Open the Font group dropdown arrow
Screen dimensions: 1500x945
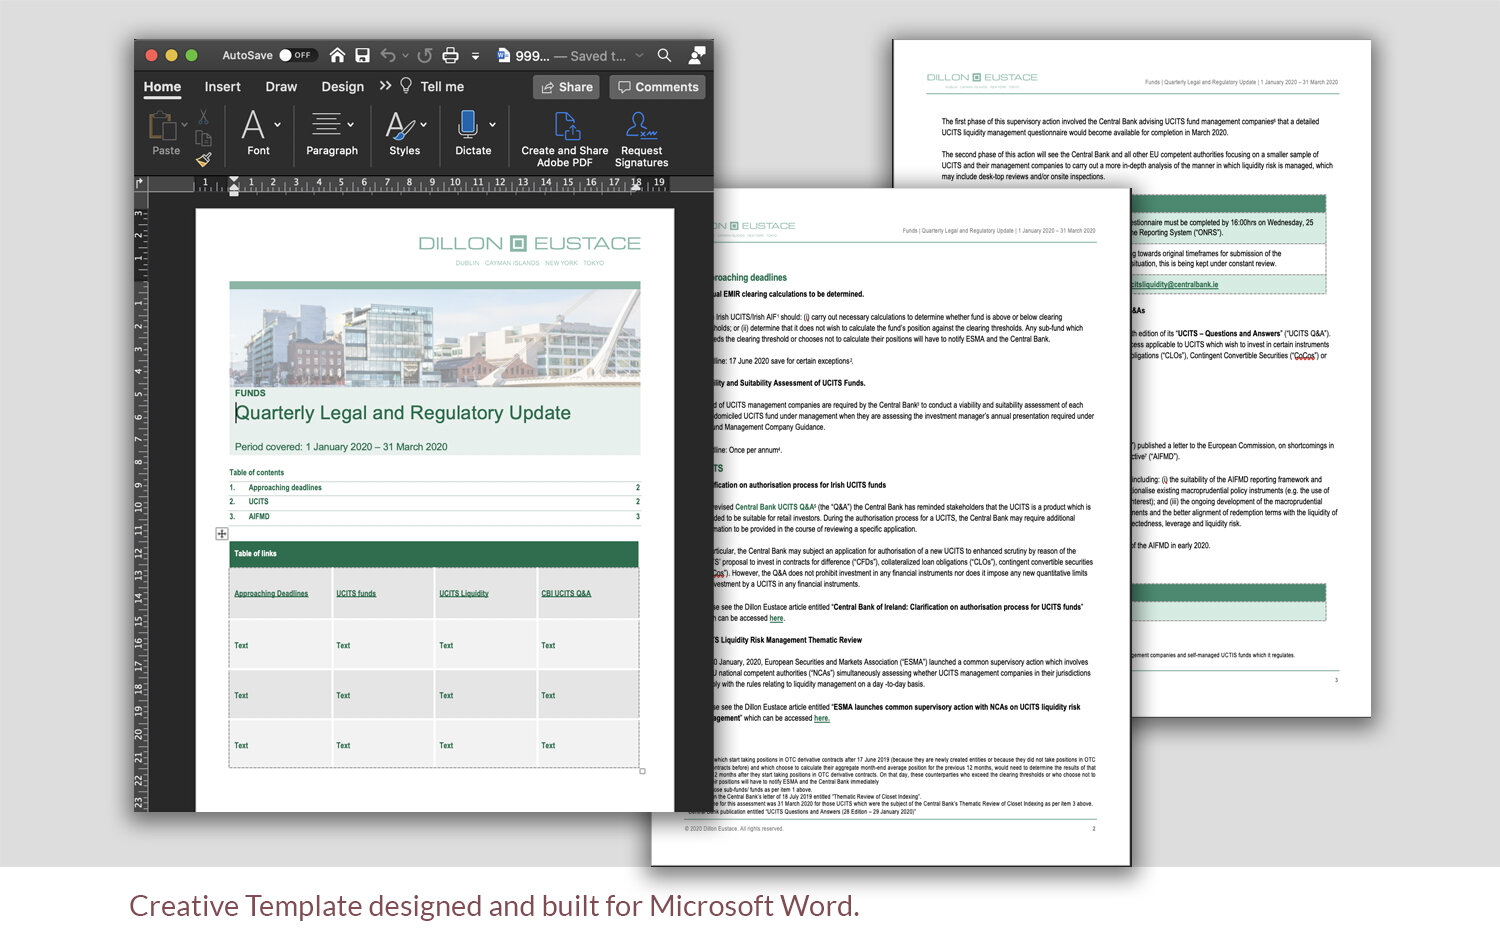[x=277, y=125]
